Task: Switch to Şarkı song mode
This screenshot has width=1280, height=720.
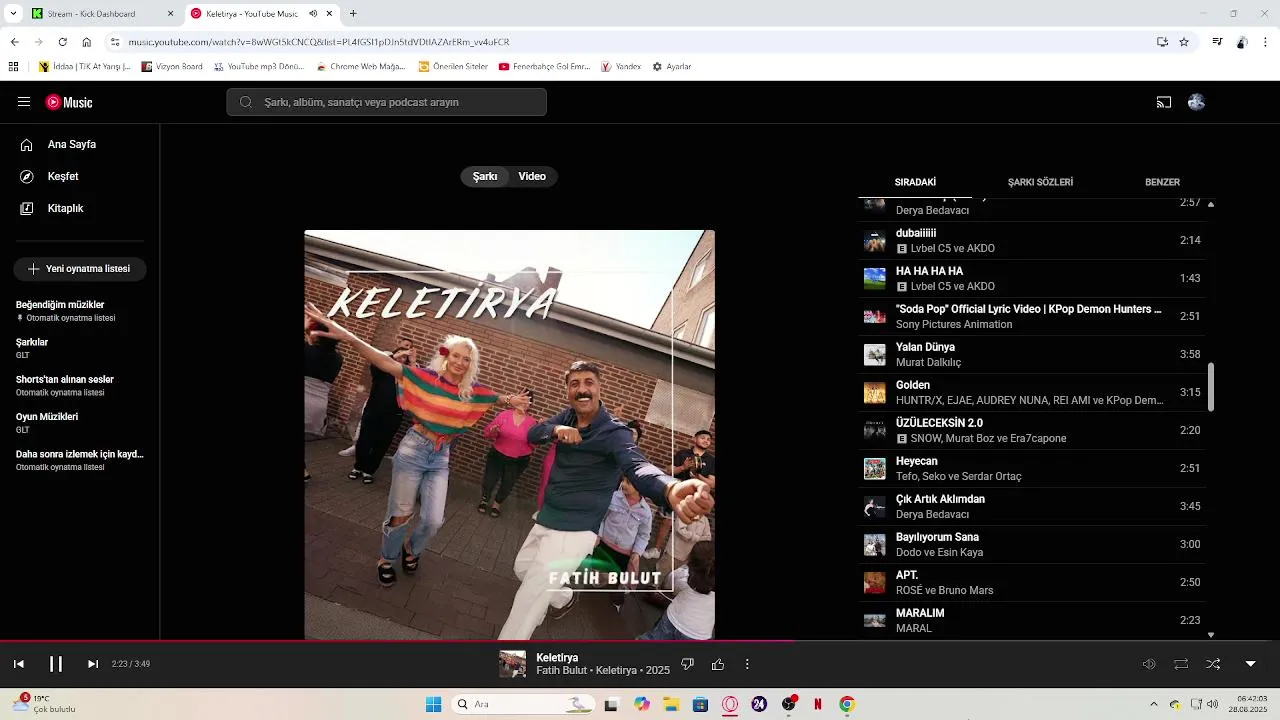Action: [x=485, y=176]
